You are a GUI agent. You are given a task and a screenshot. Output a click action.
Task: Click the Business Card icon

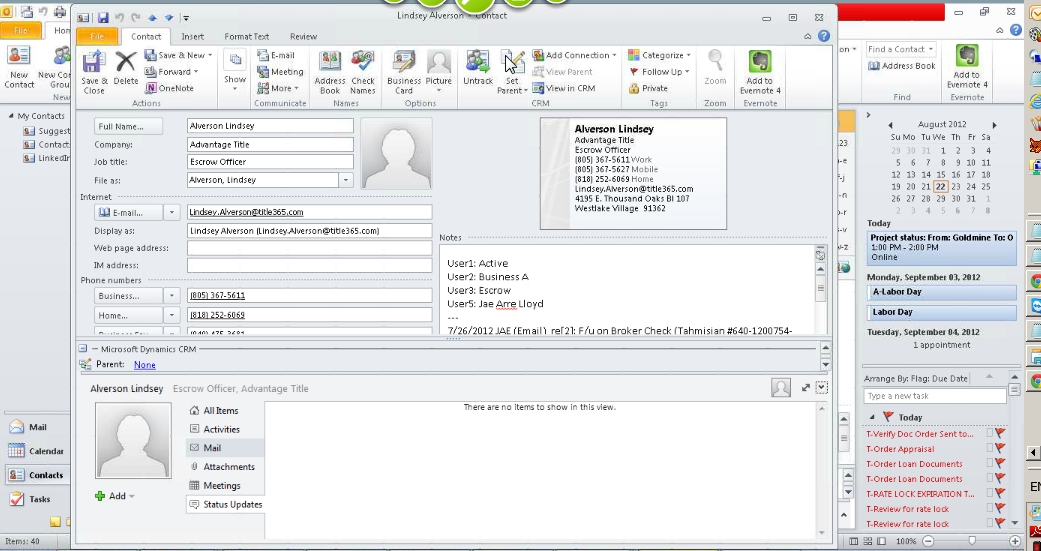coord(404,69)
